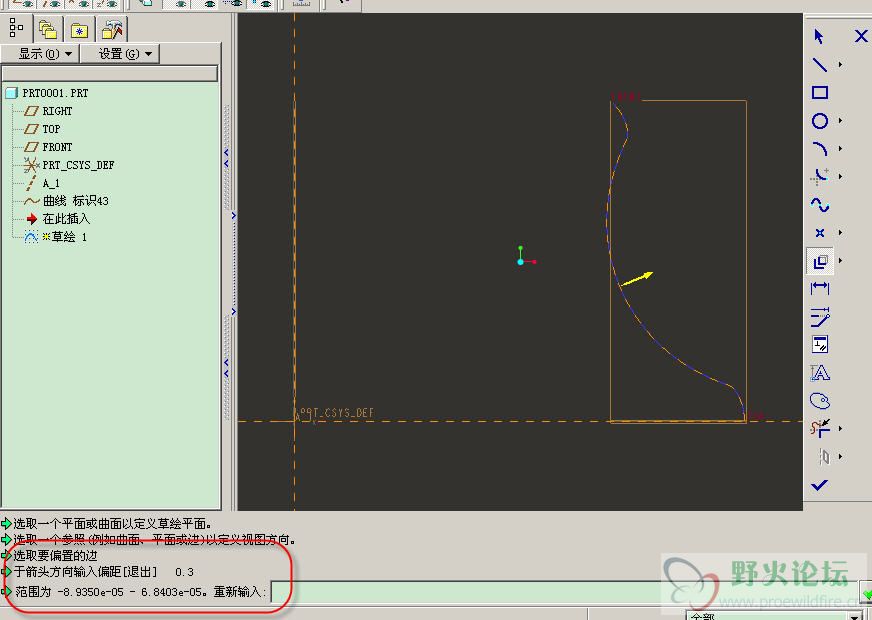The height and width of the screenshot is (620, 872).
Task: Open the 显示(O) dropdown menu
Action: click(40, 54)
